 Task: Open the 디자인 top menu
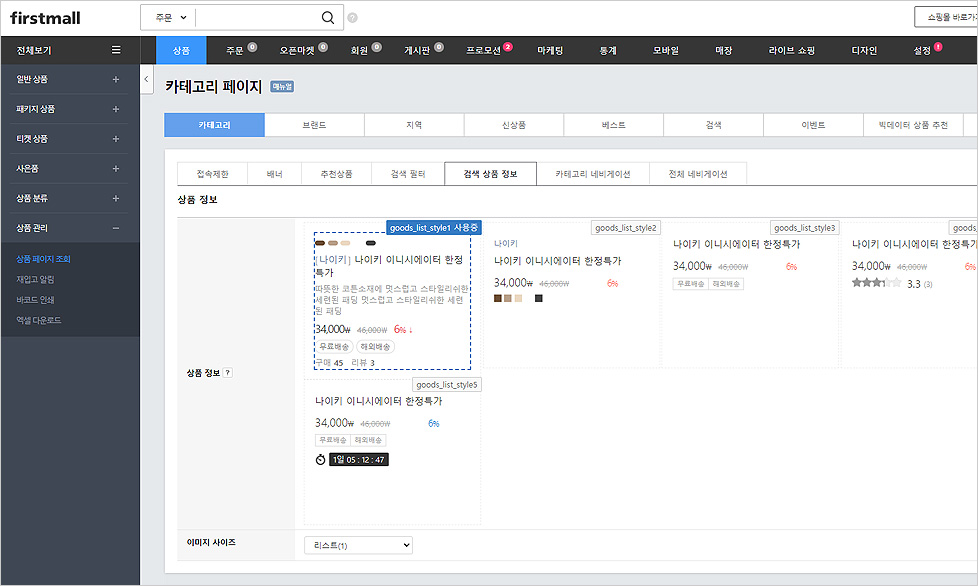[864, 50]
